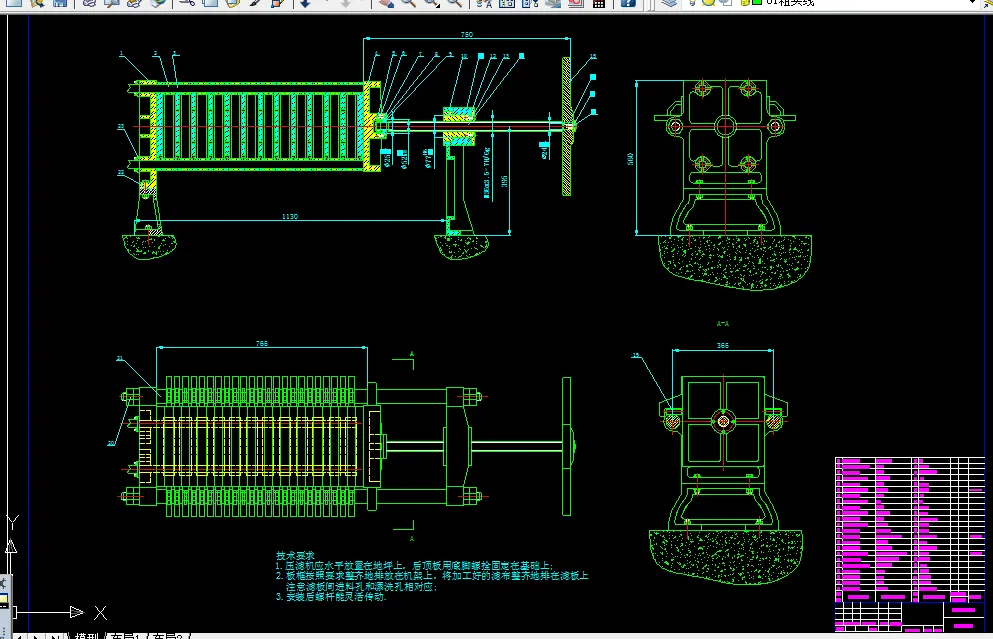This screenshot has width=993, height=639.
Task: Copy selection using the Copy icon
Action: [210, 3]
